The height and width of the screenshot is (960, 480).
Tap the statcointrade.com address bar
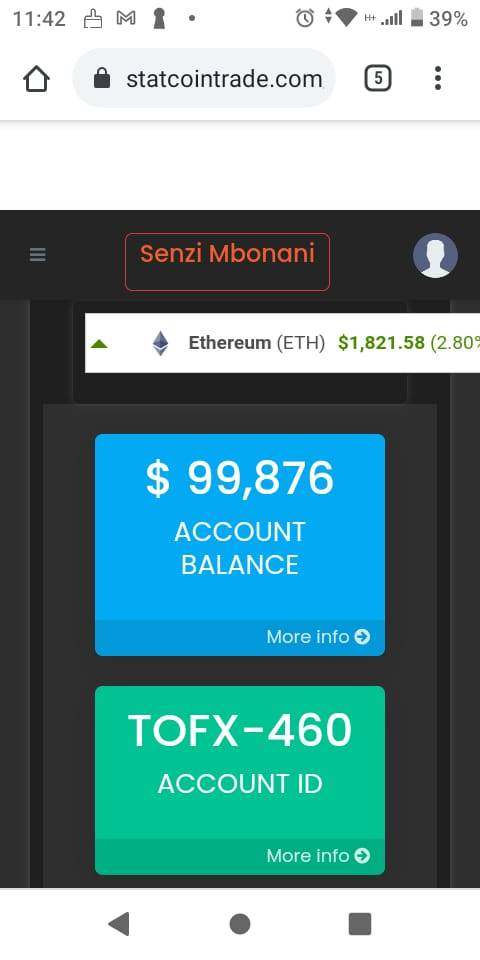pos(204,78)
